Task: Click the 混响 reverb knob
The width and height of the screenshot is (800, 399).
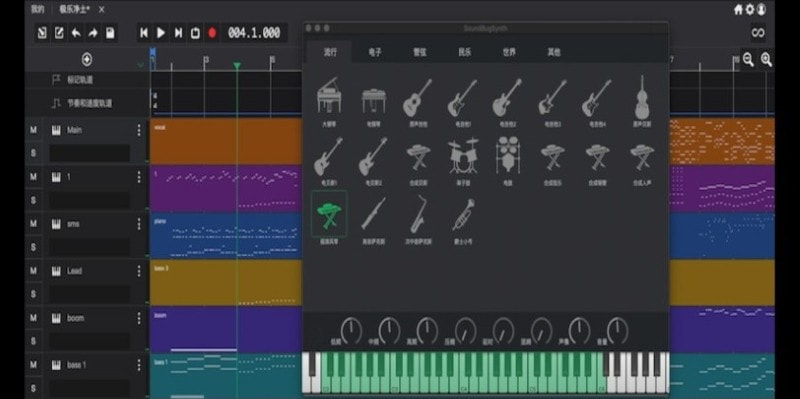Action: point(541,330)
